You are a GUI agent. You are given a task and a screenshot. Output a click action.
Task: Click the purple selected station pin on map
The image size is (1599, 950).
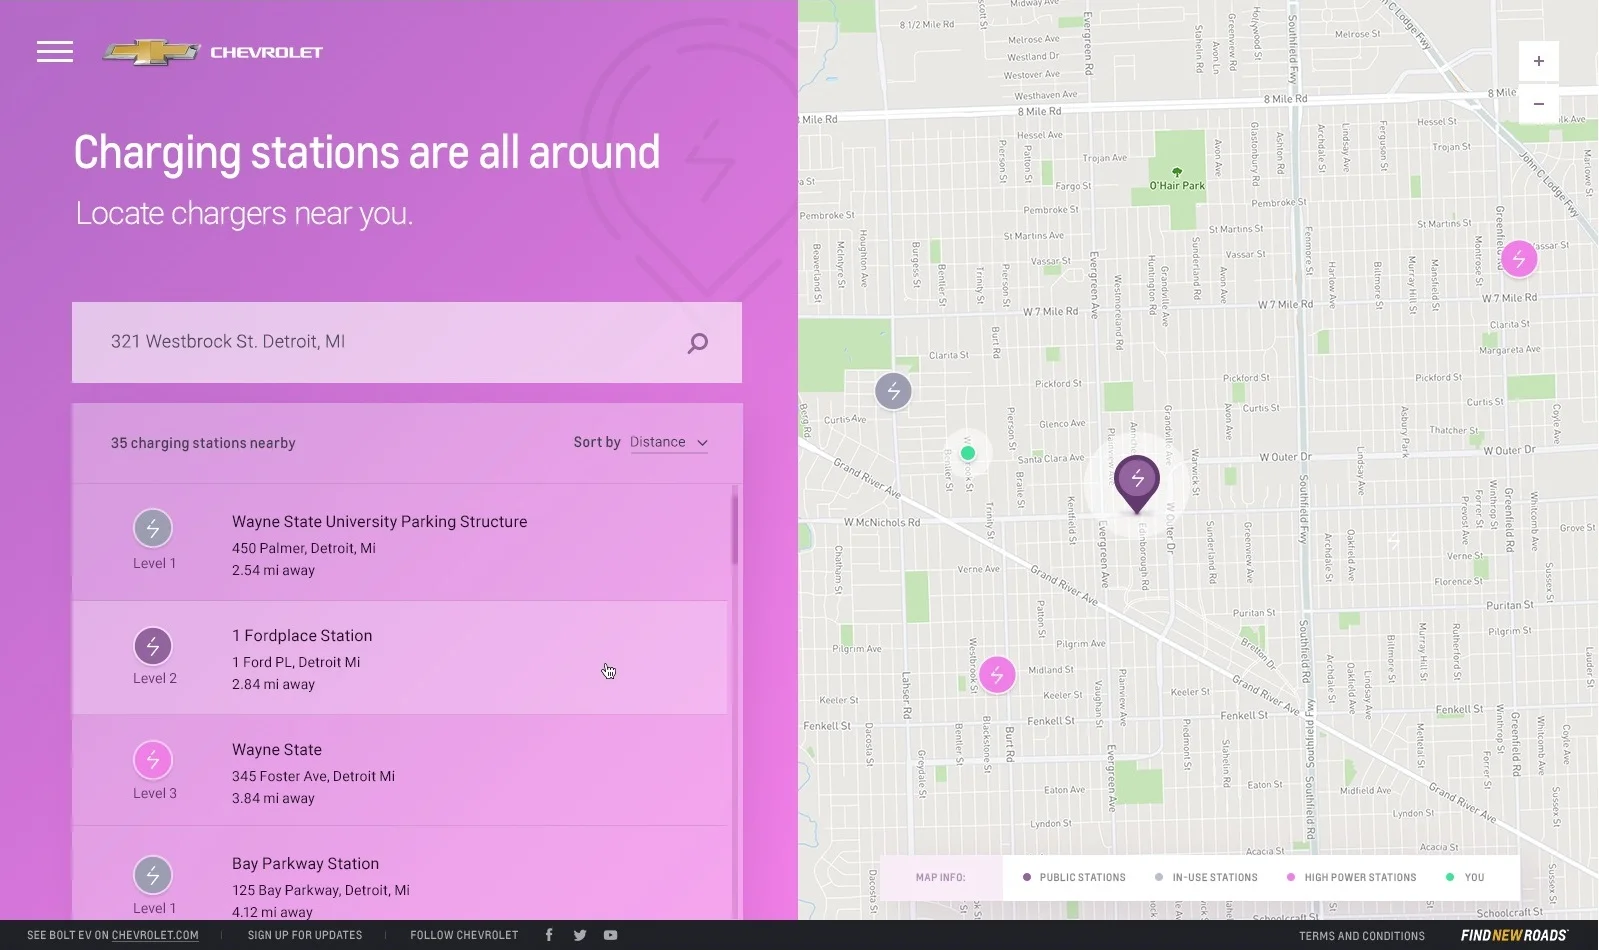coord(1137,483)
